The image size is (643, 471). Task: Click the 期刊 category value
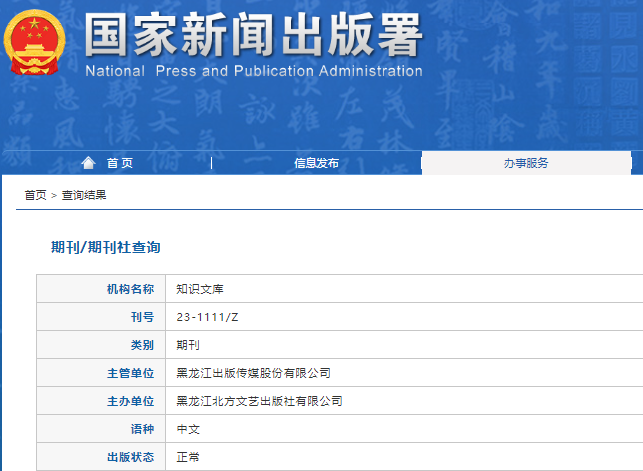tap(188, 345)
